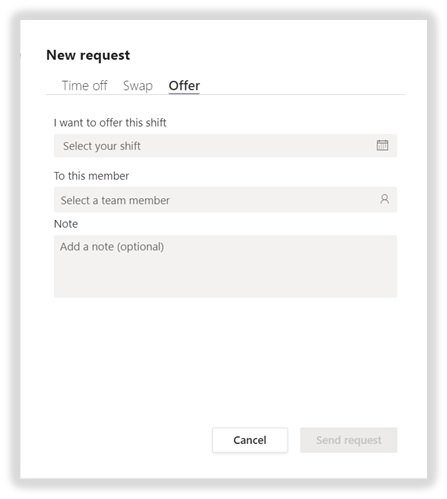Open the Select a team member picker
This screenshot has height=499, width=447.
coord(225,200)
